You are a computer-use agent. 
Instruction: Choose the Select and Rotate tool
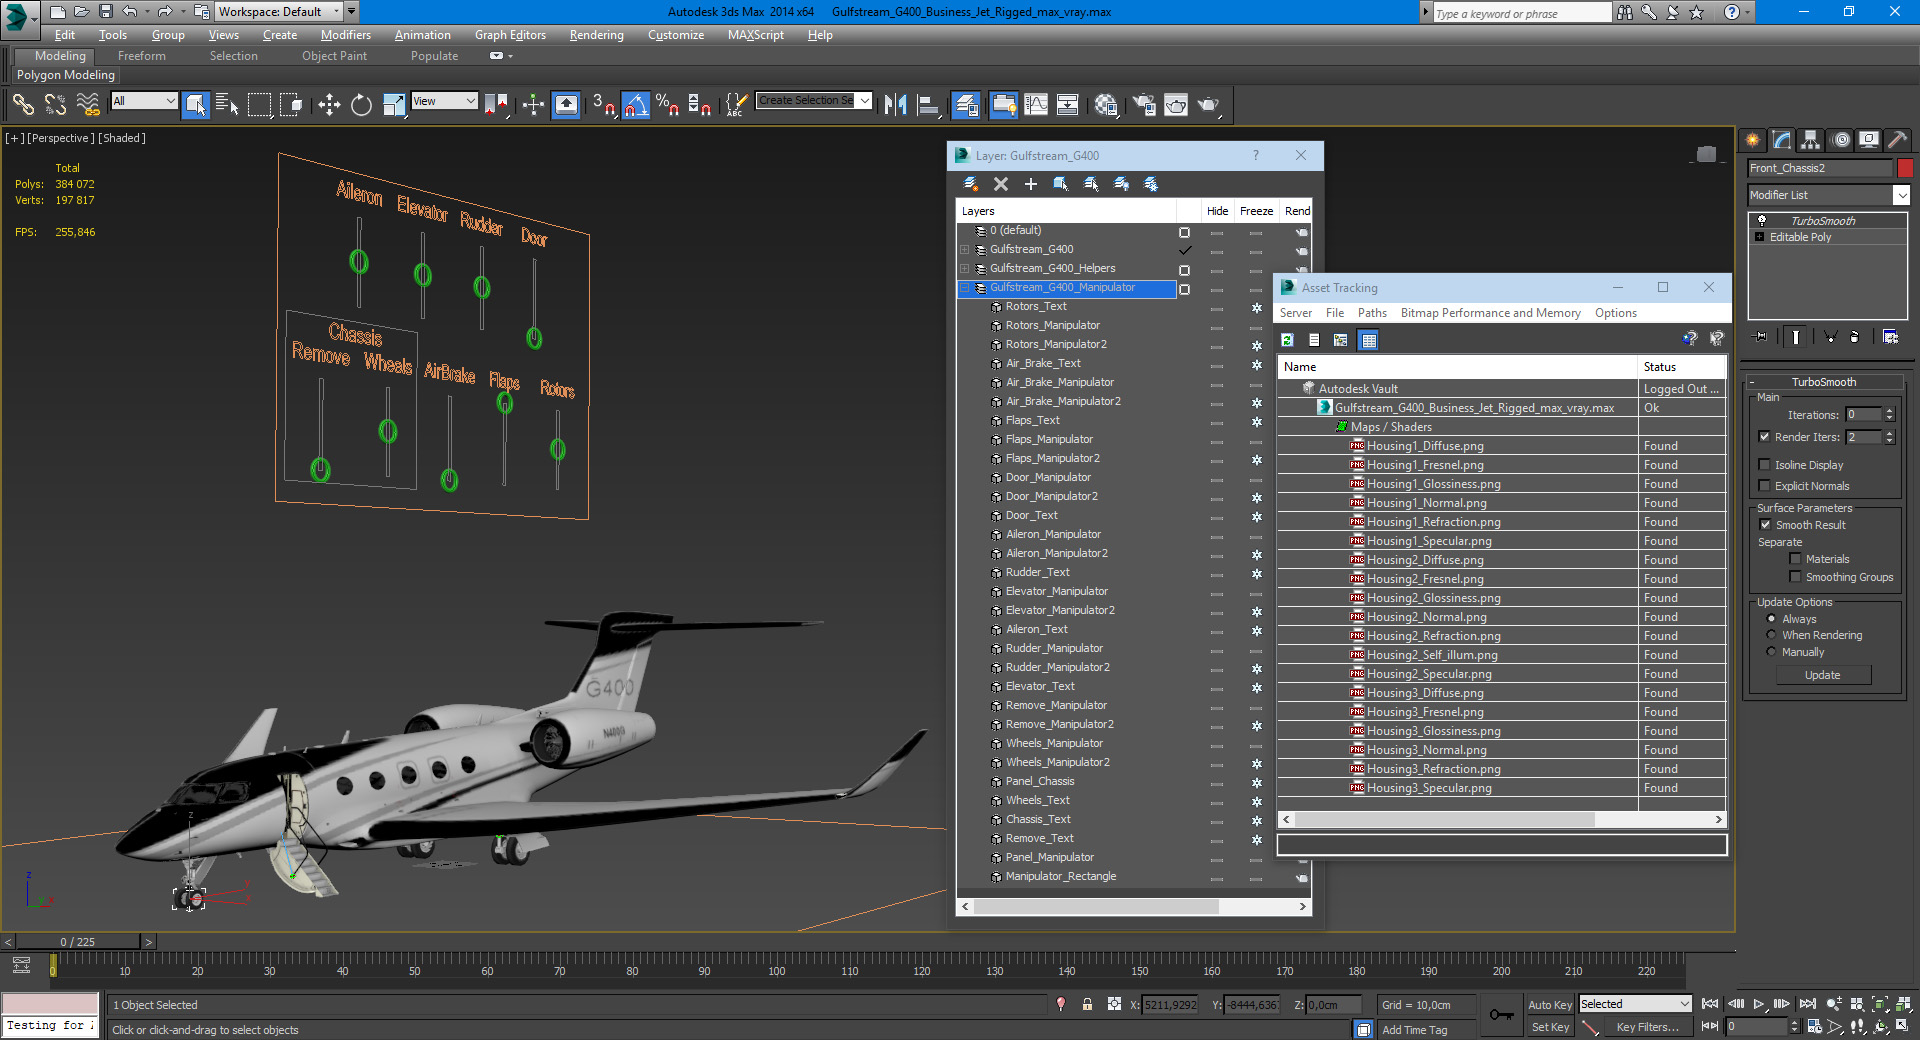click(x=361, y=104)
